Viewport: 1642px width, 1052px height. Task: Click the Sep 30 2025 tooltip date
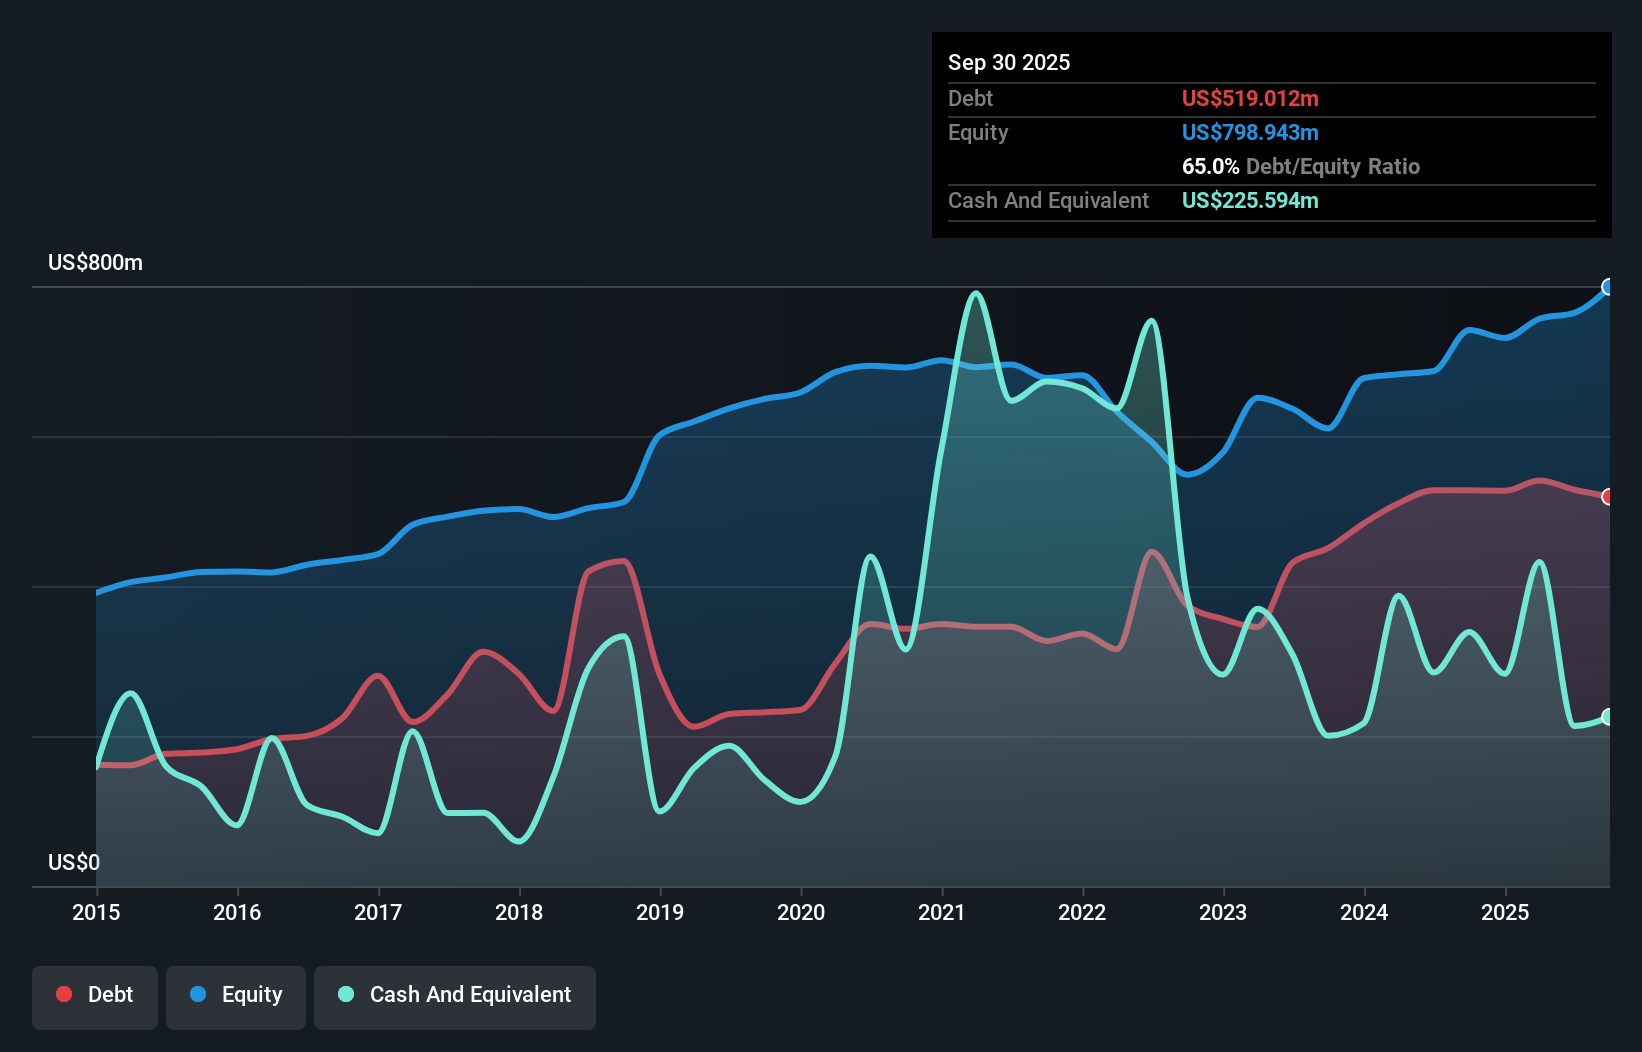click(x=1009, y=63)
